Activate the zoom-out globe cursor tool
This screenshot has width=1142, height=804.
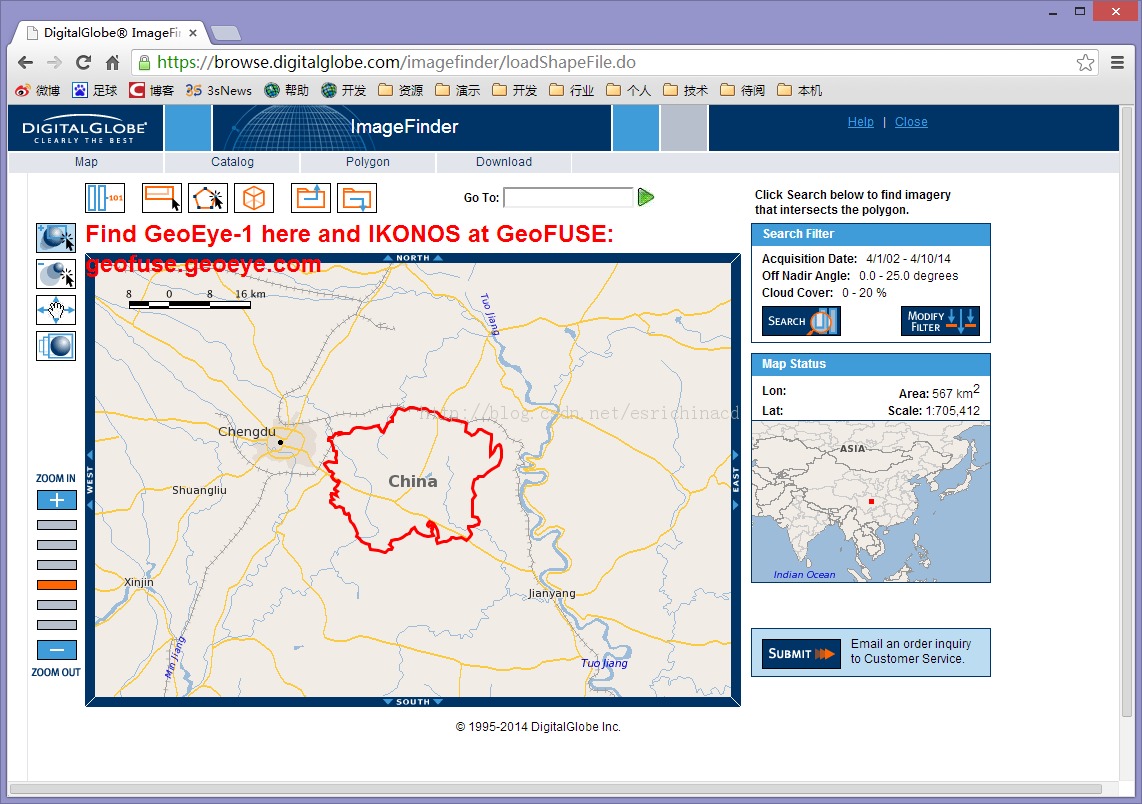(x=56, y=274)
